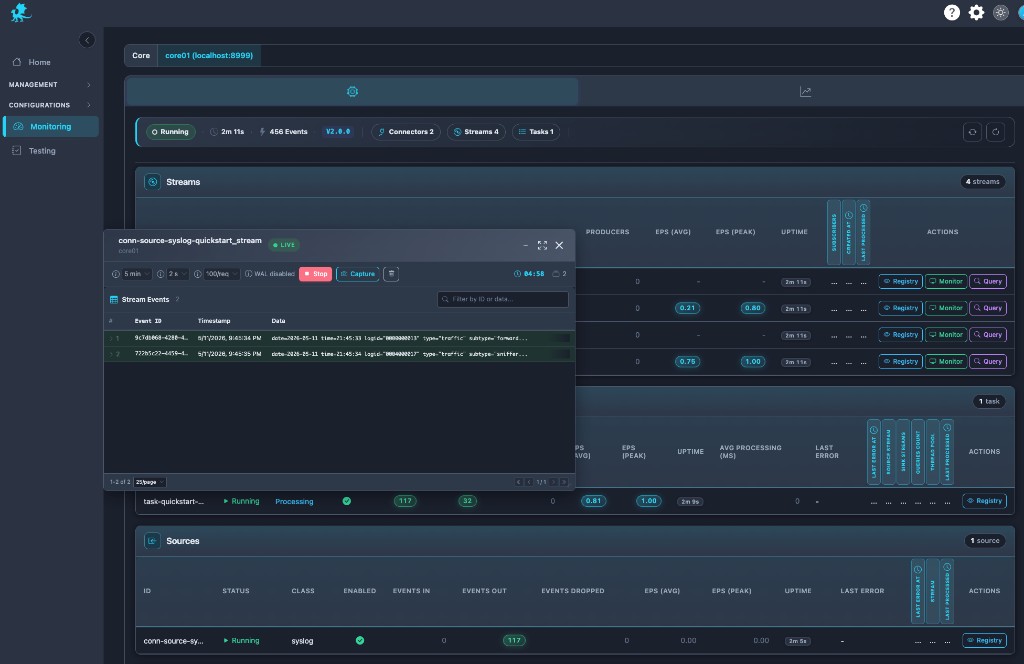Toggle the LAST PROCESSED column in Streams table

click(x=863, y=232)
